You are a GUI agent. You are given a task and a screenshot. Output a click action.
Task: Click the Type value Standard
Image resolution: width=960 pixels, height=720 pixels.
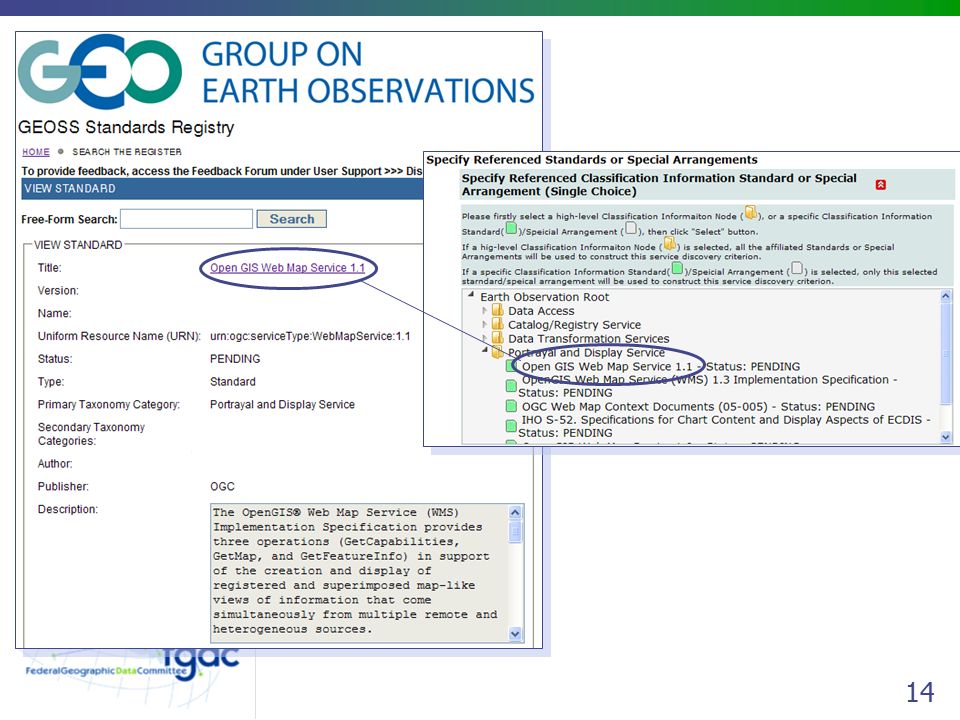pyautogui.click(x=233, y=381)
